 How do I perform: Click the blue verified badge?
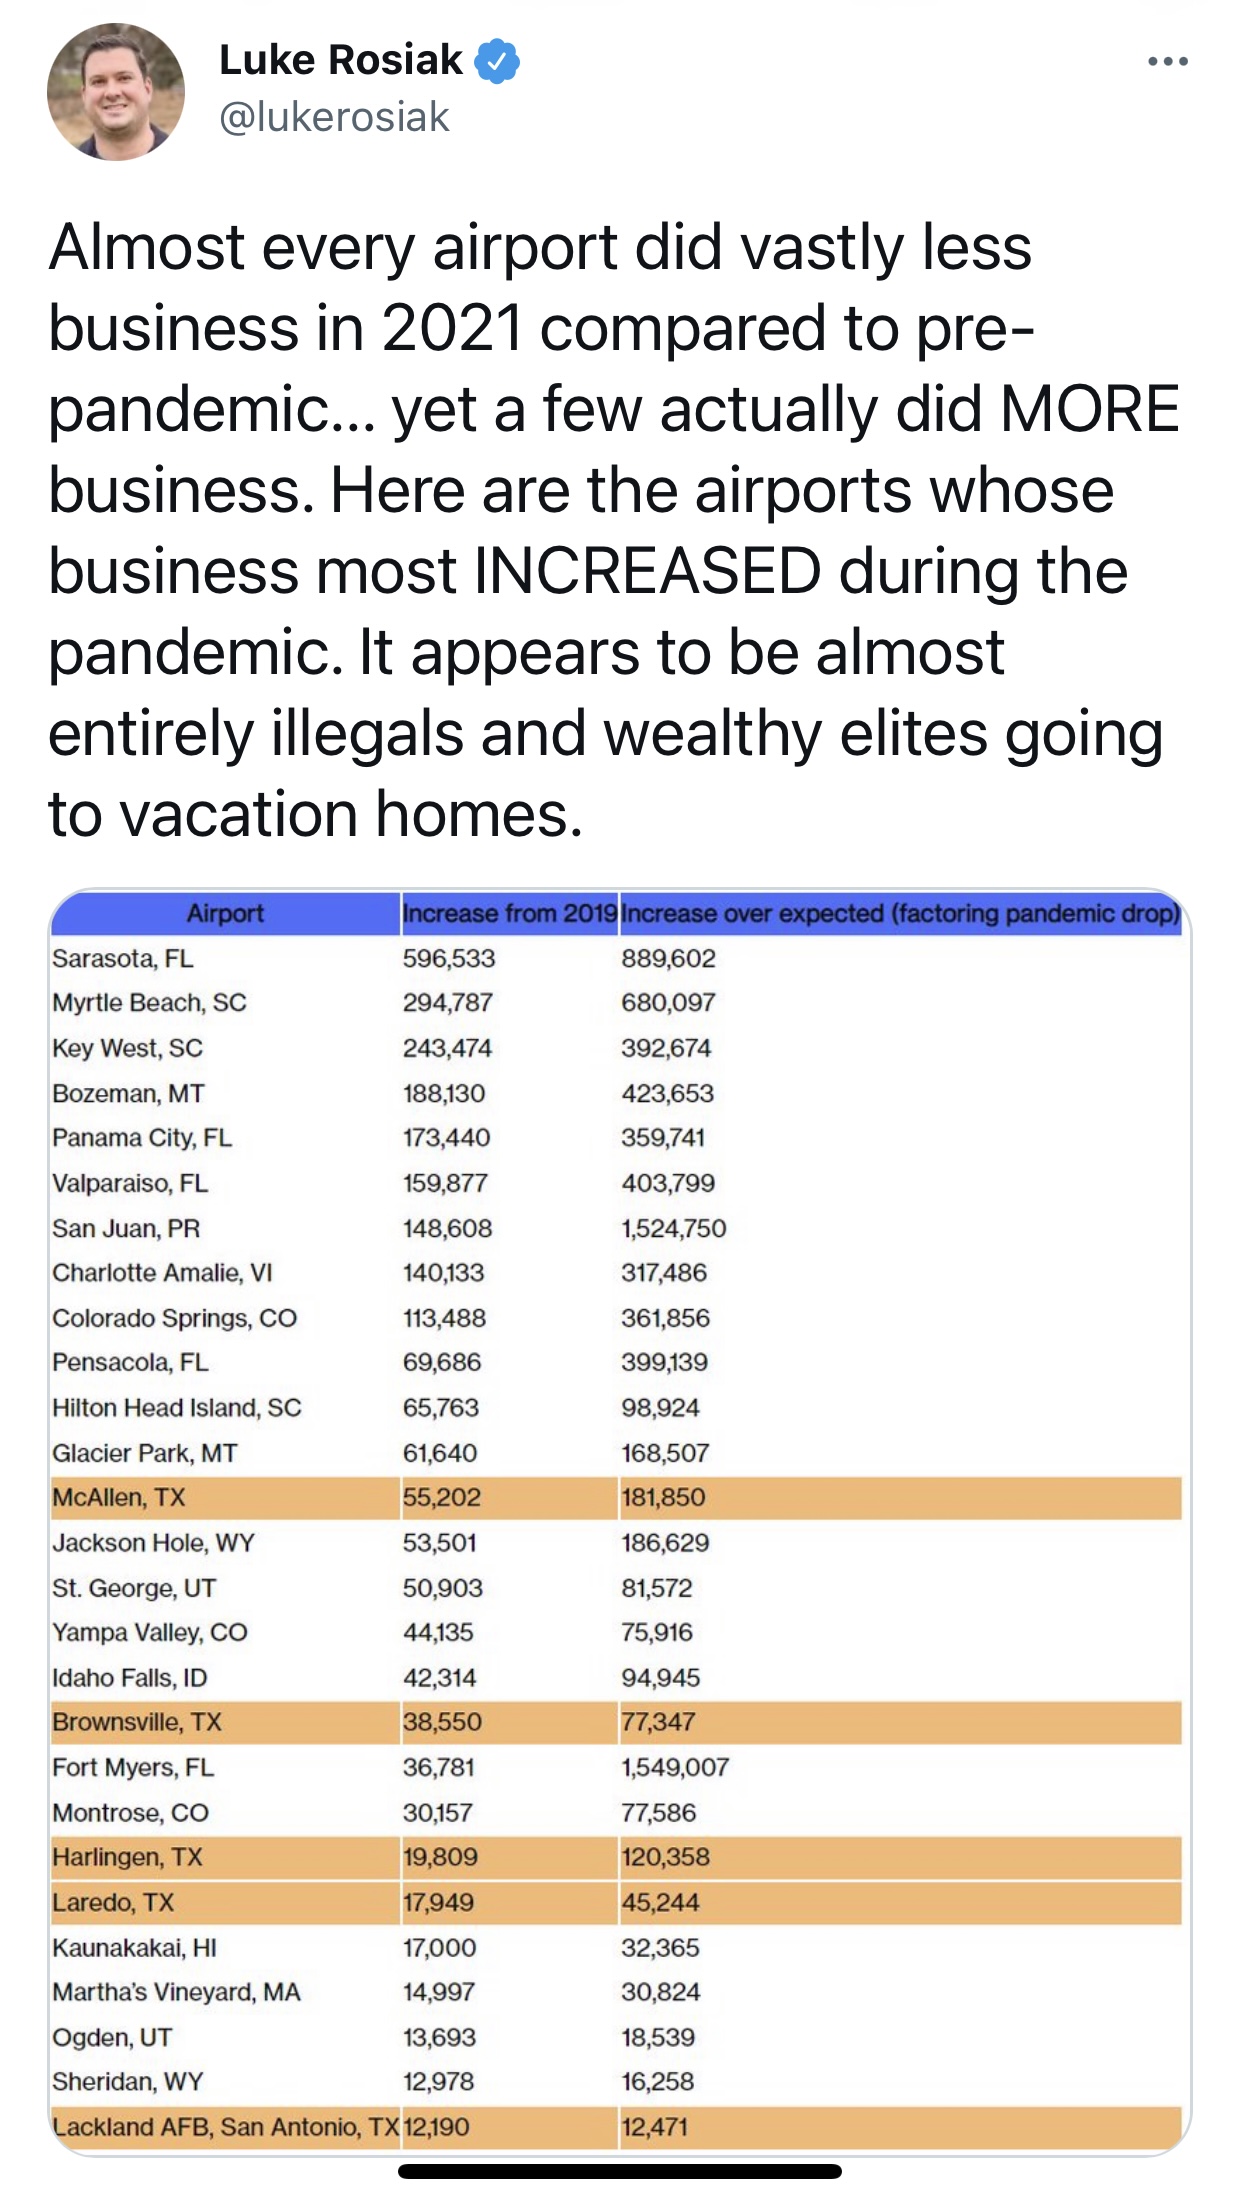[x=497, y=61]
